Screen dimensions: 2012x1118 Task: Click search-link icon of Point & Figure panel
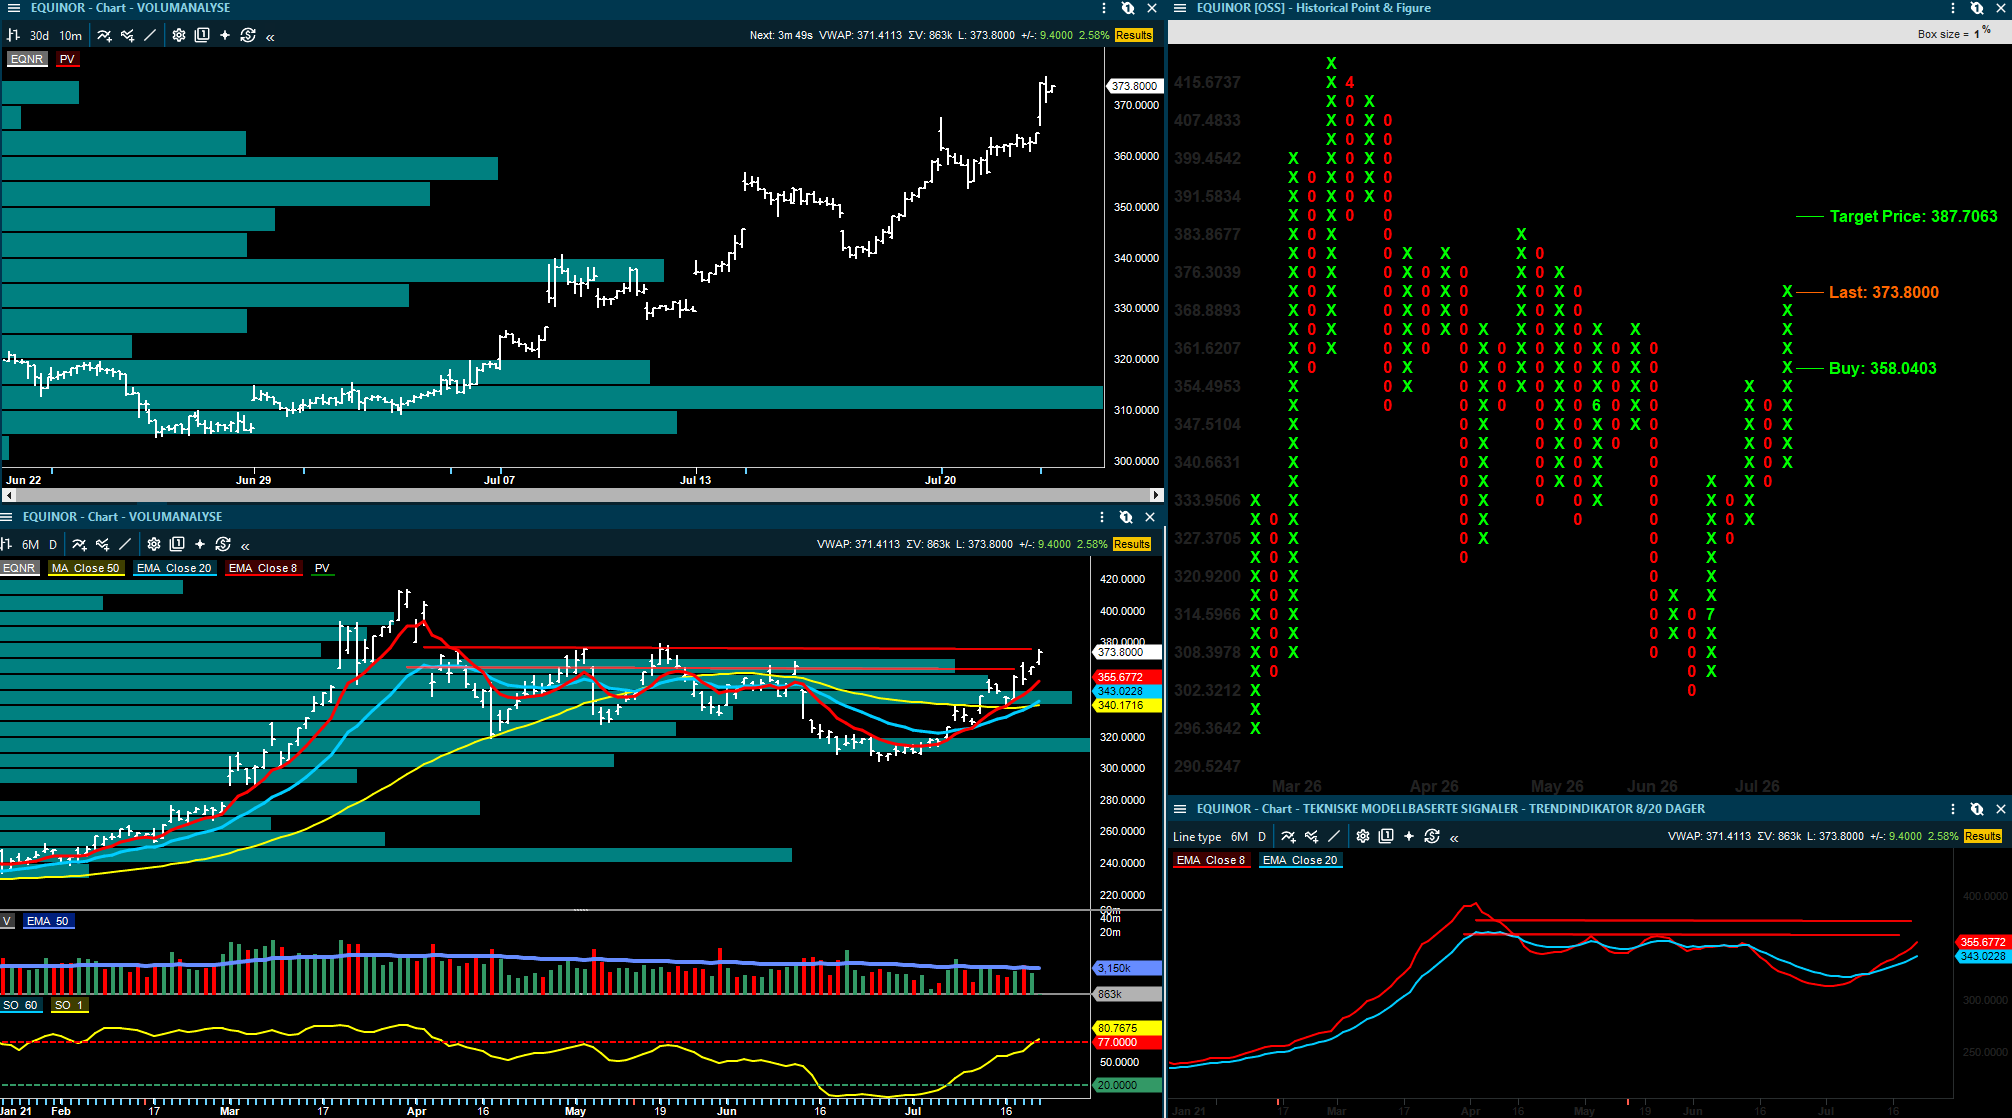(x=1977, y=8)
